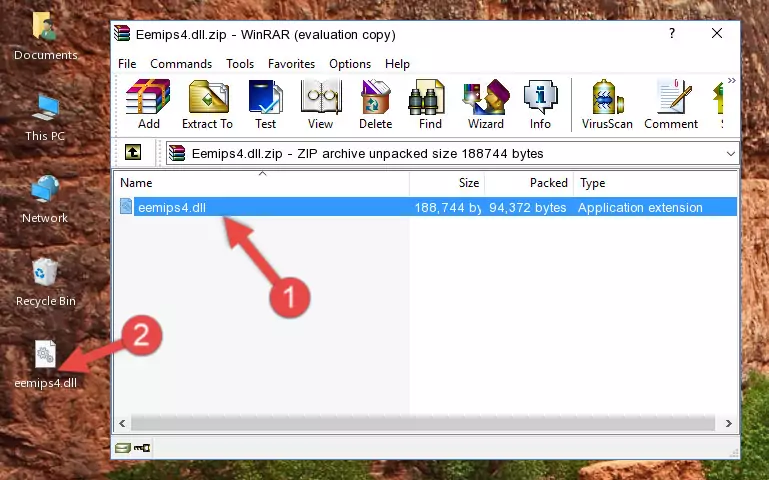
Task: Launch the Wizard tool
Action: point(486,104)
